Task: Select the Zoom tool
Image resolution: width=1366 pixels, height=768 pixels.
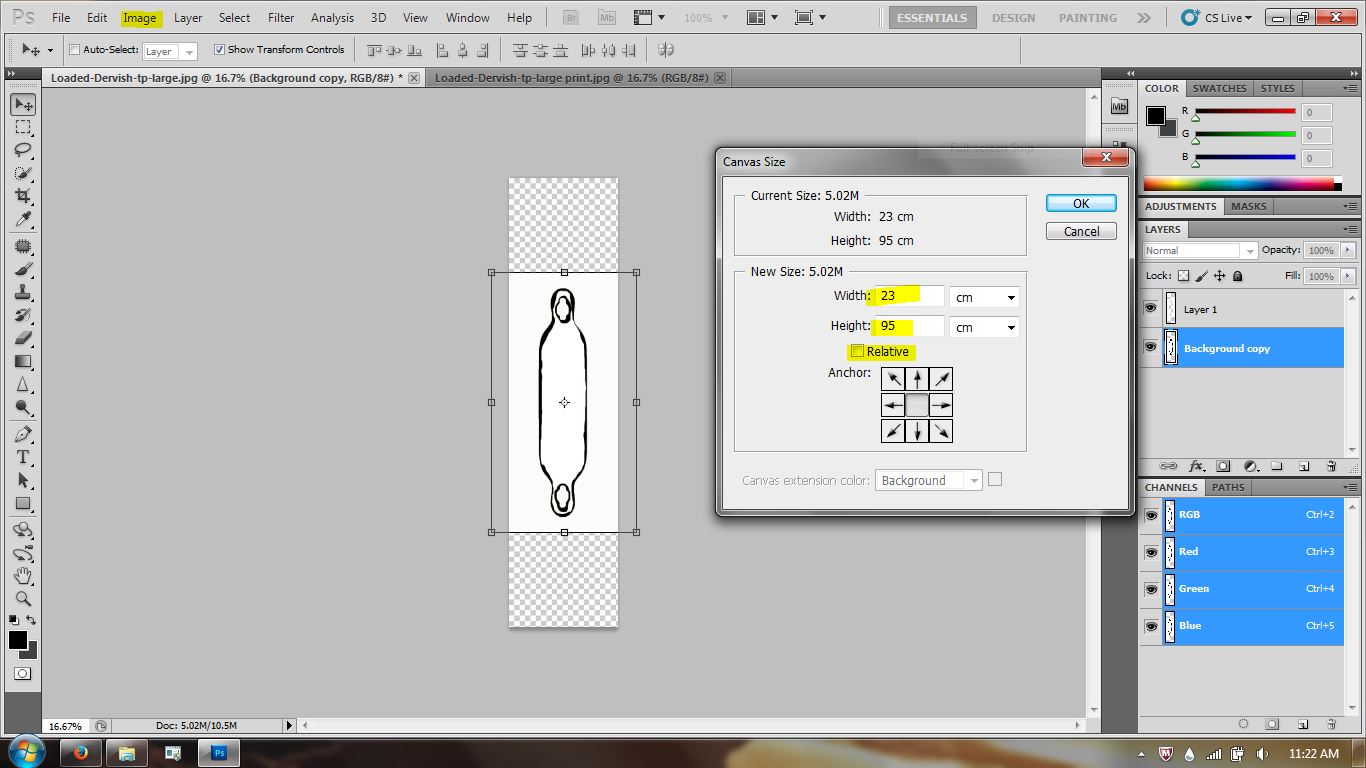Action: (x=22, y=597)
